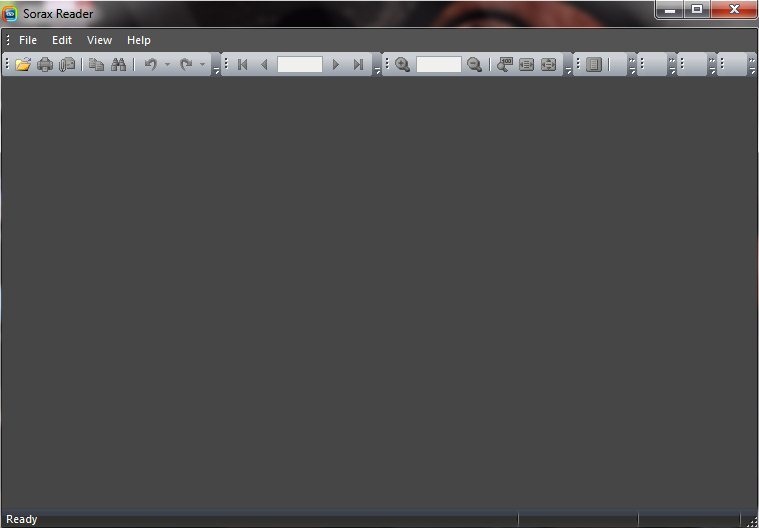Open Find with the binoculars icon

(119, 64)
